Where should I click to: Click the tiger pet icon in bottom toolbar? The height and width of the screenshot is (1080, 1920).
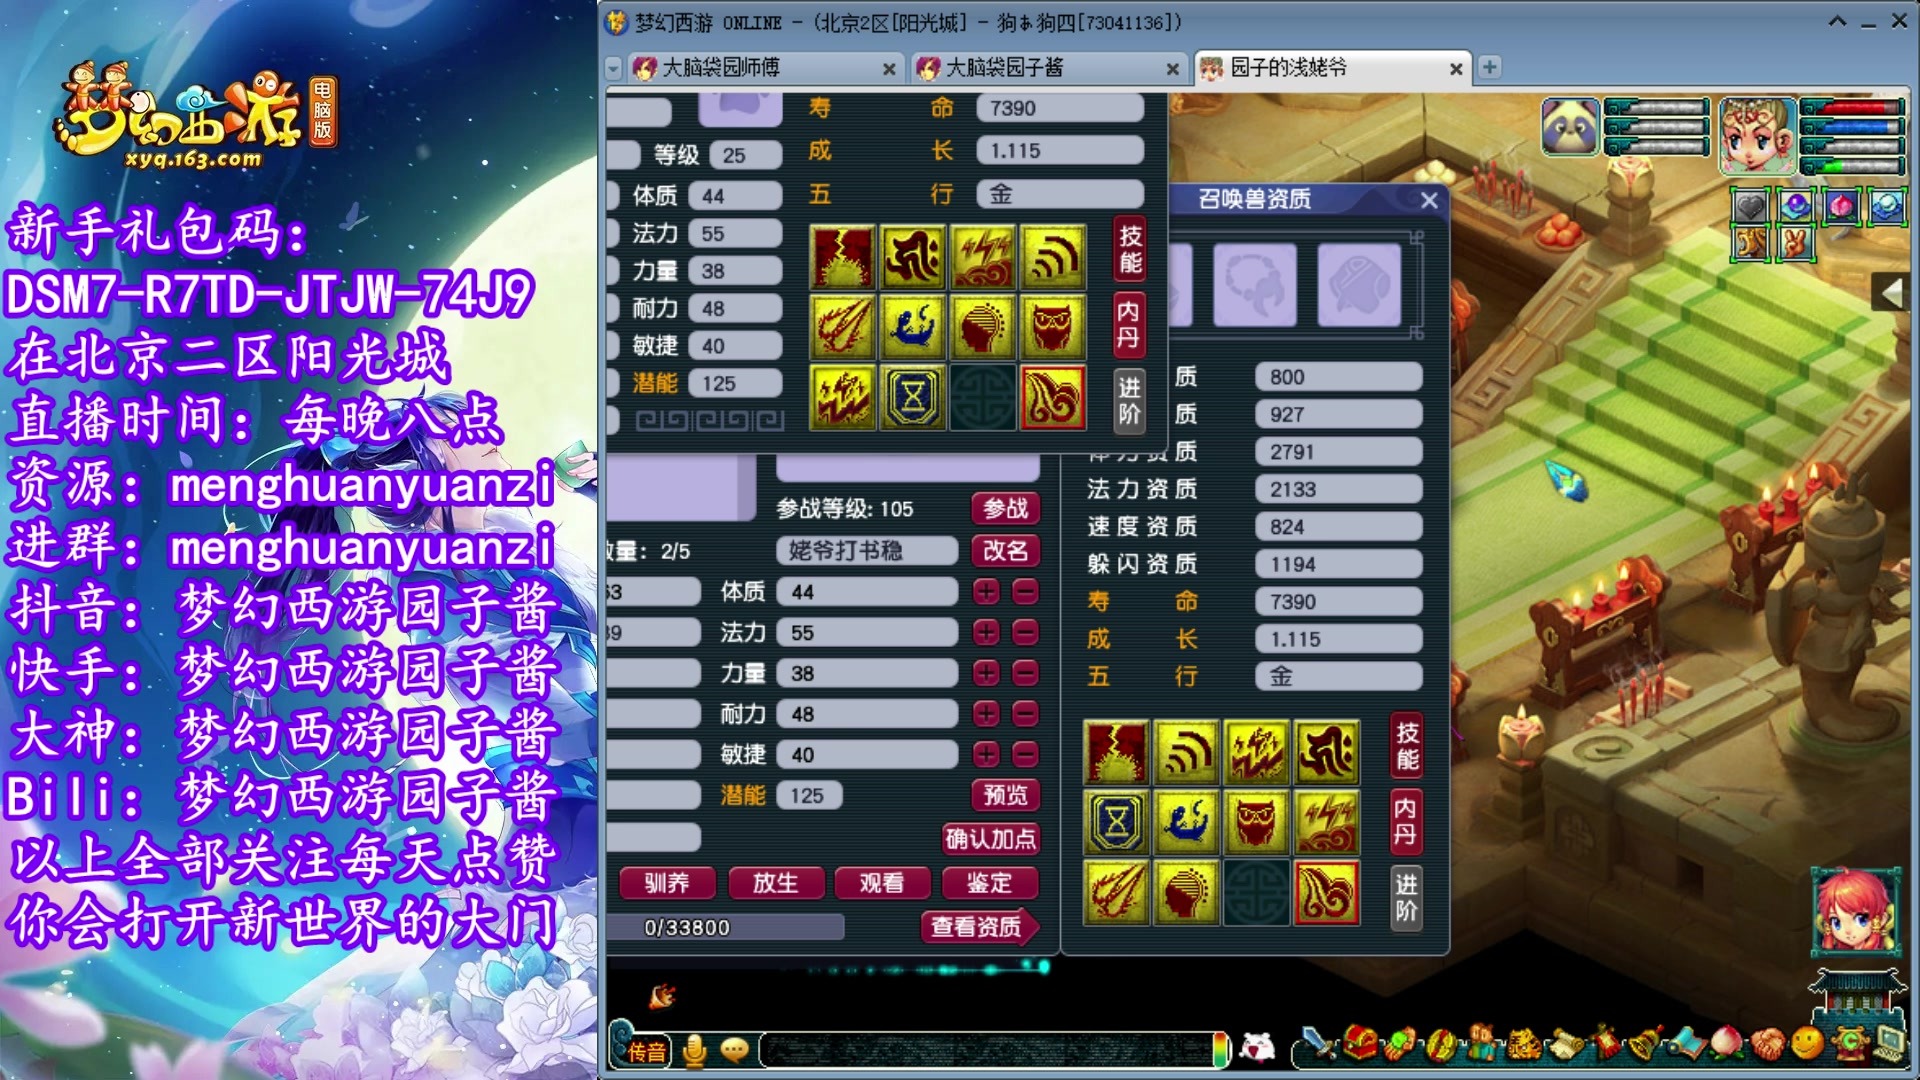pos(1523,1045)
